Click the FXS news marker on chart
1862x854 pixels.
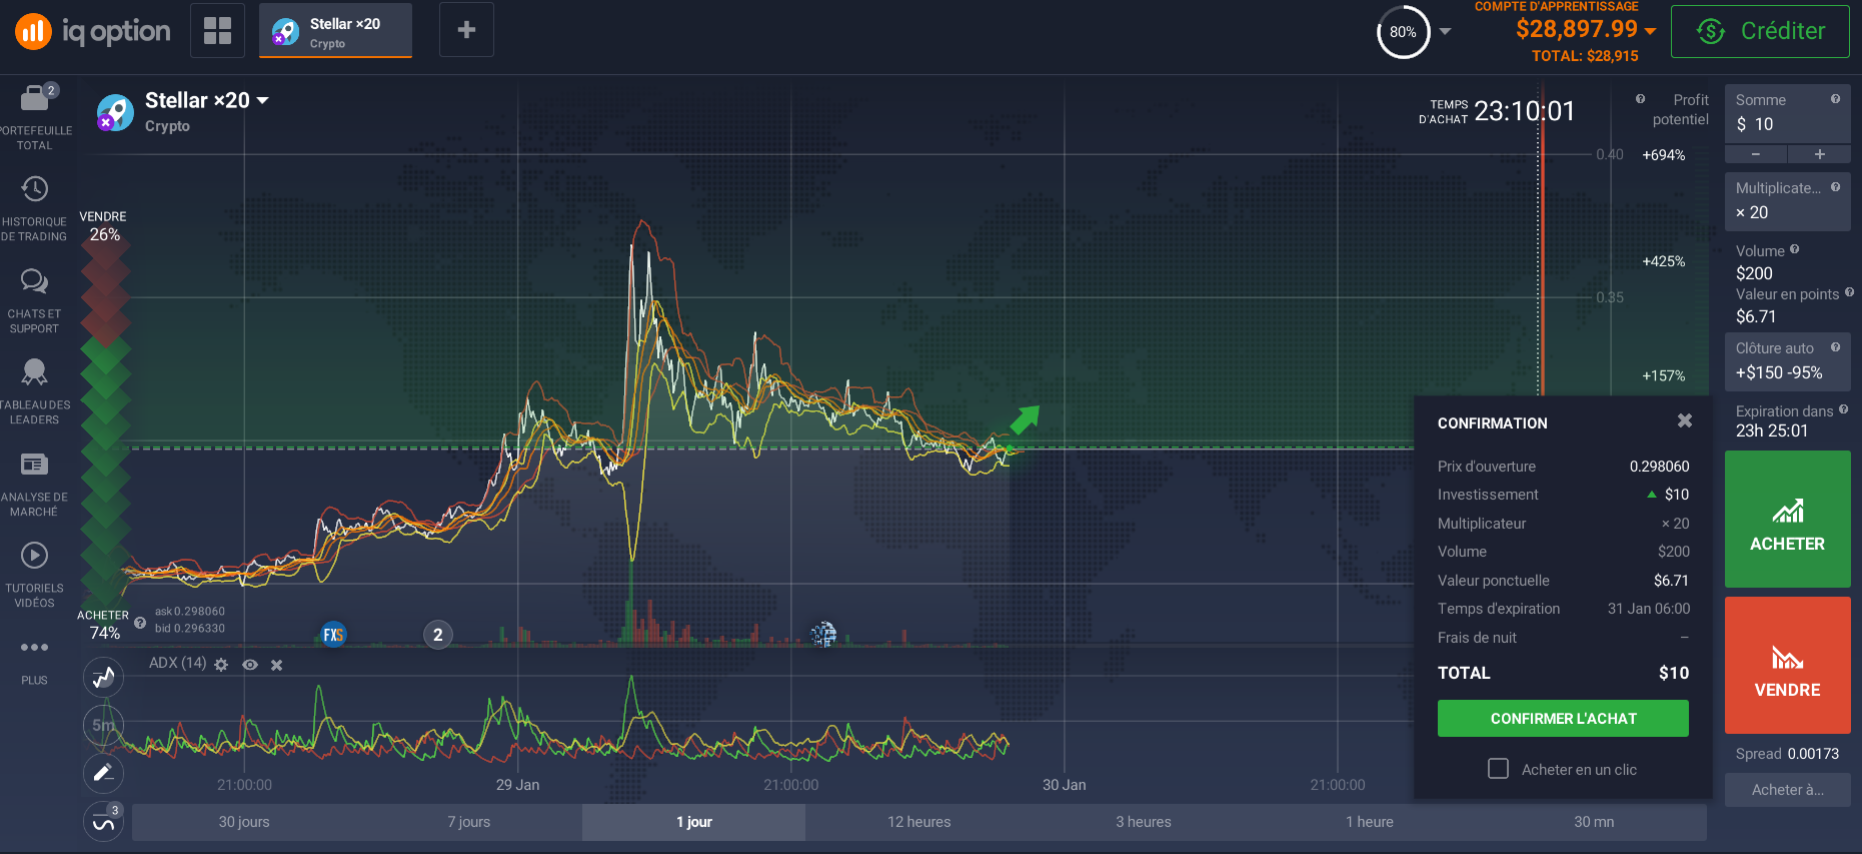coord(334,634)
